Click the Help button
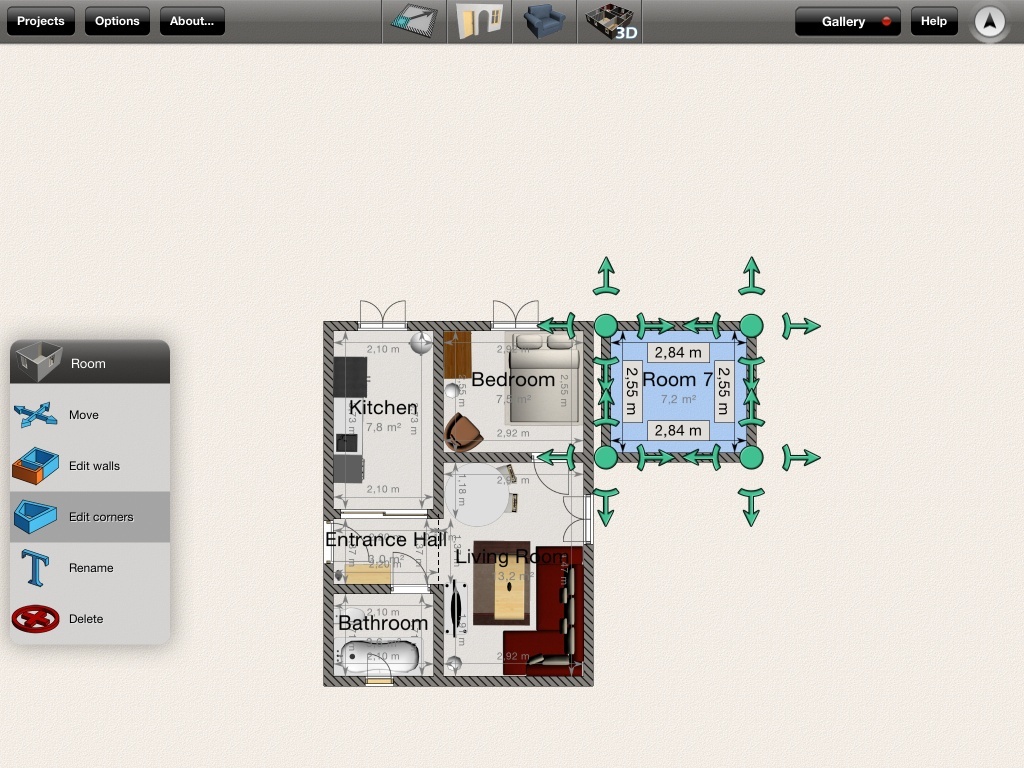The image size is (1024, 768). tap(933, 20)
